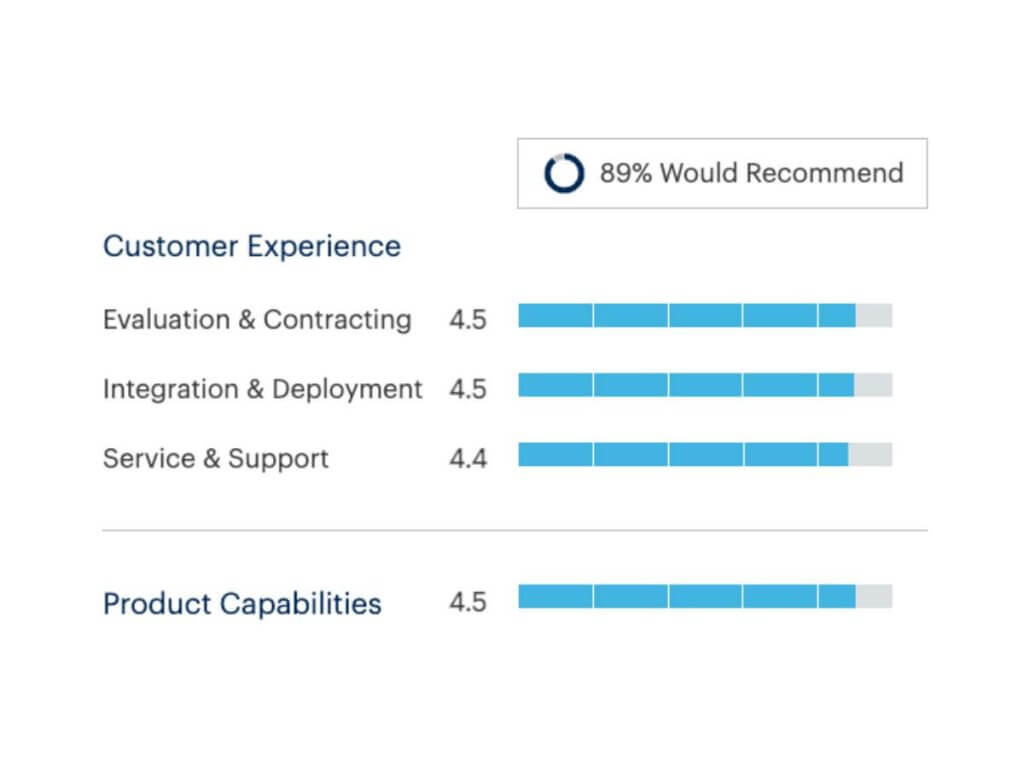Select the Evaluation & Contracting label

point(257,319)
